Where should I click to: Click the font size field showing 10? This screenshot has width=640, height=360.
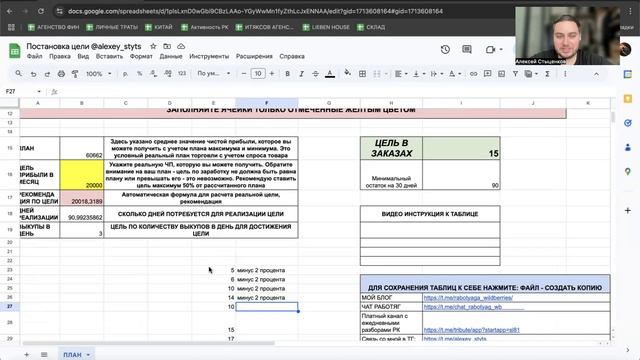pyautogui.click(x=258, y=74)
